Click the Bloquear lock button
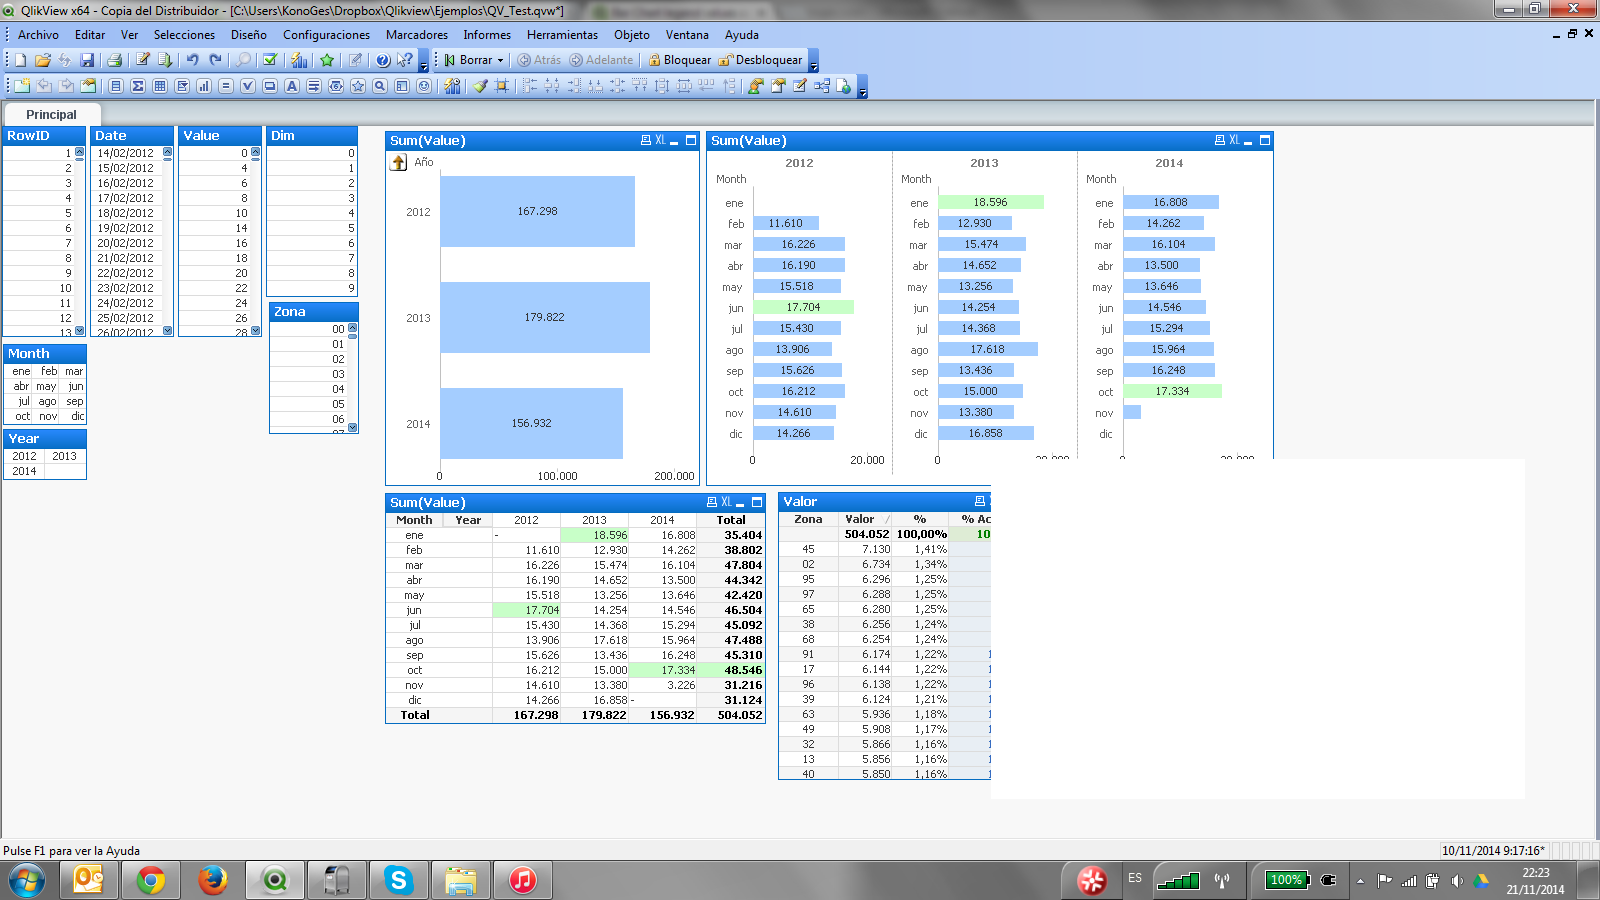Image resolution: width=1600 pixels, height=900 pixels. tap(680, 60)
